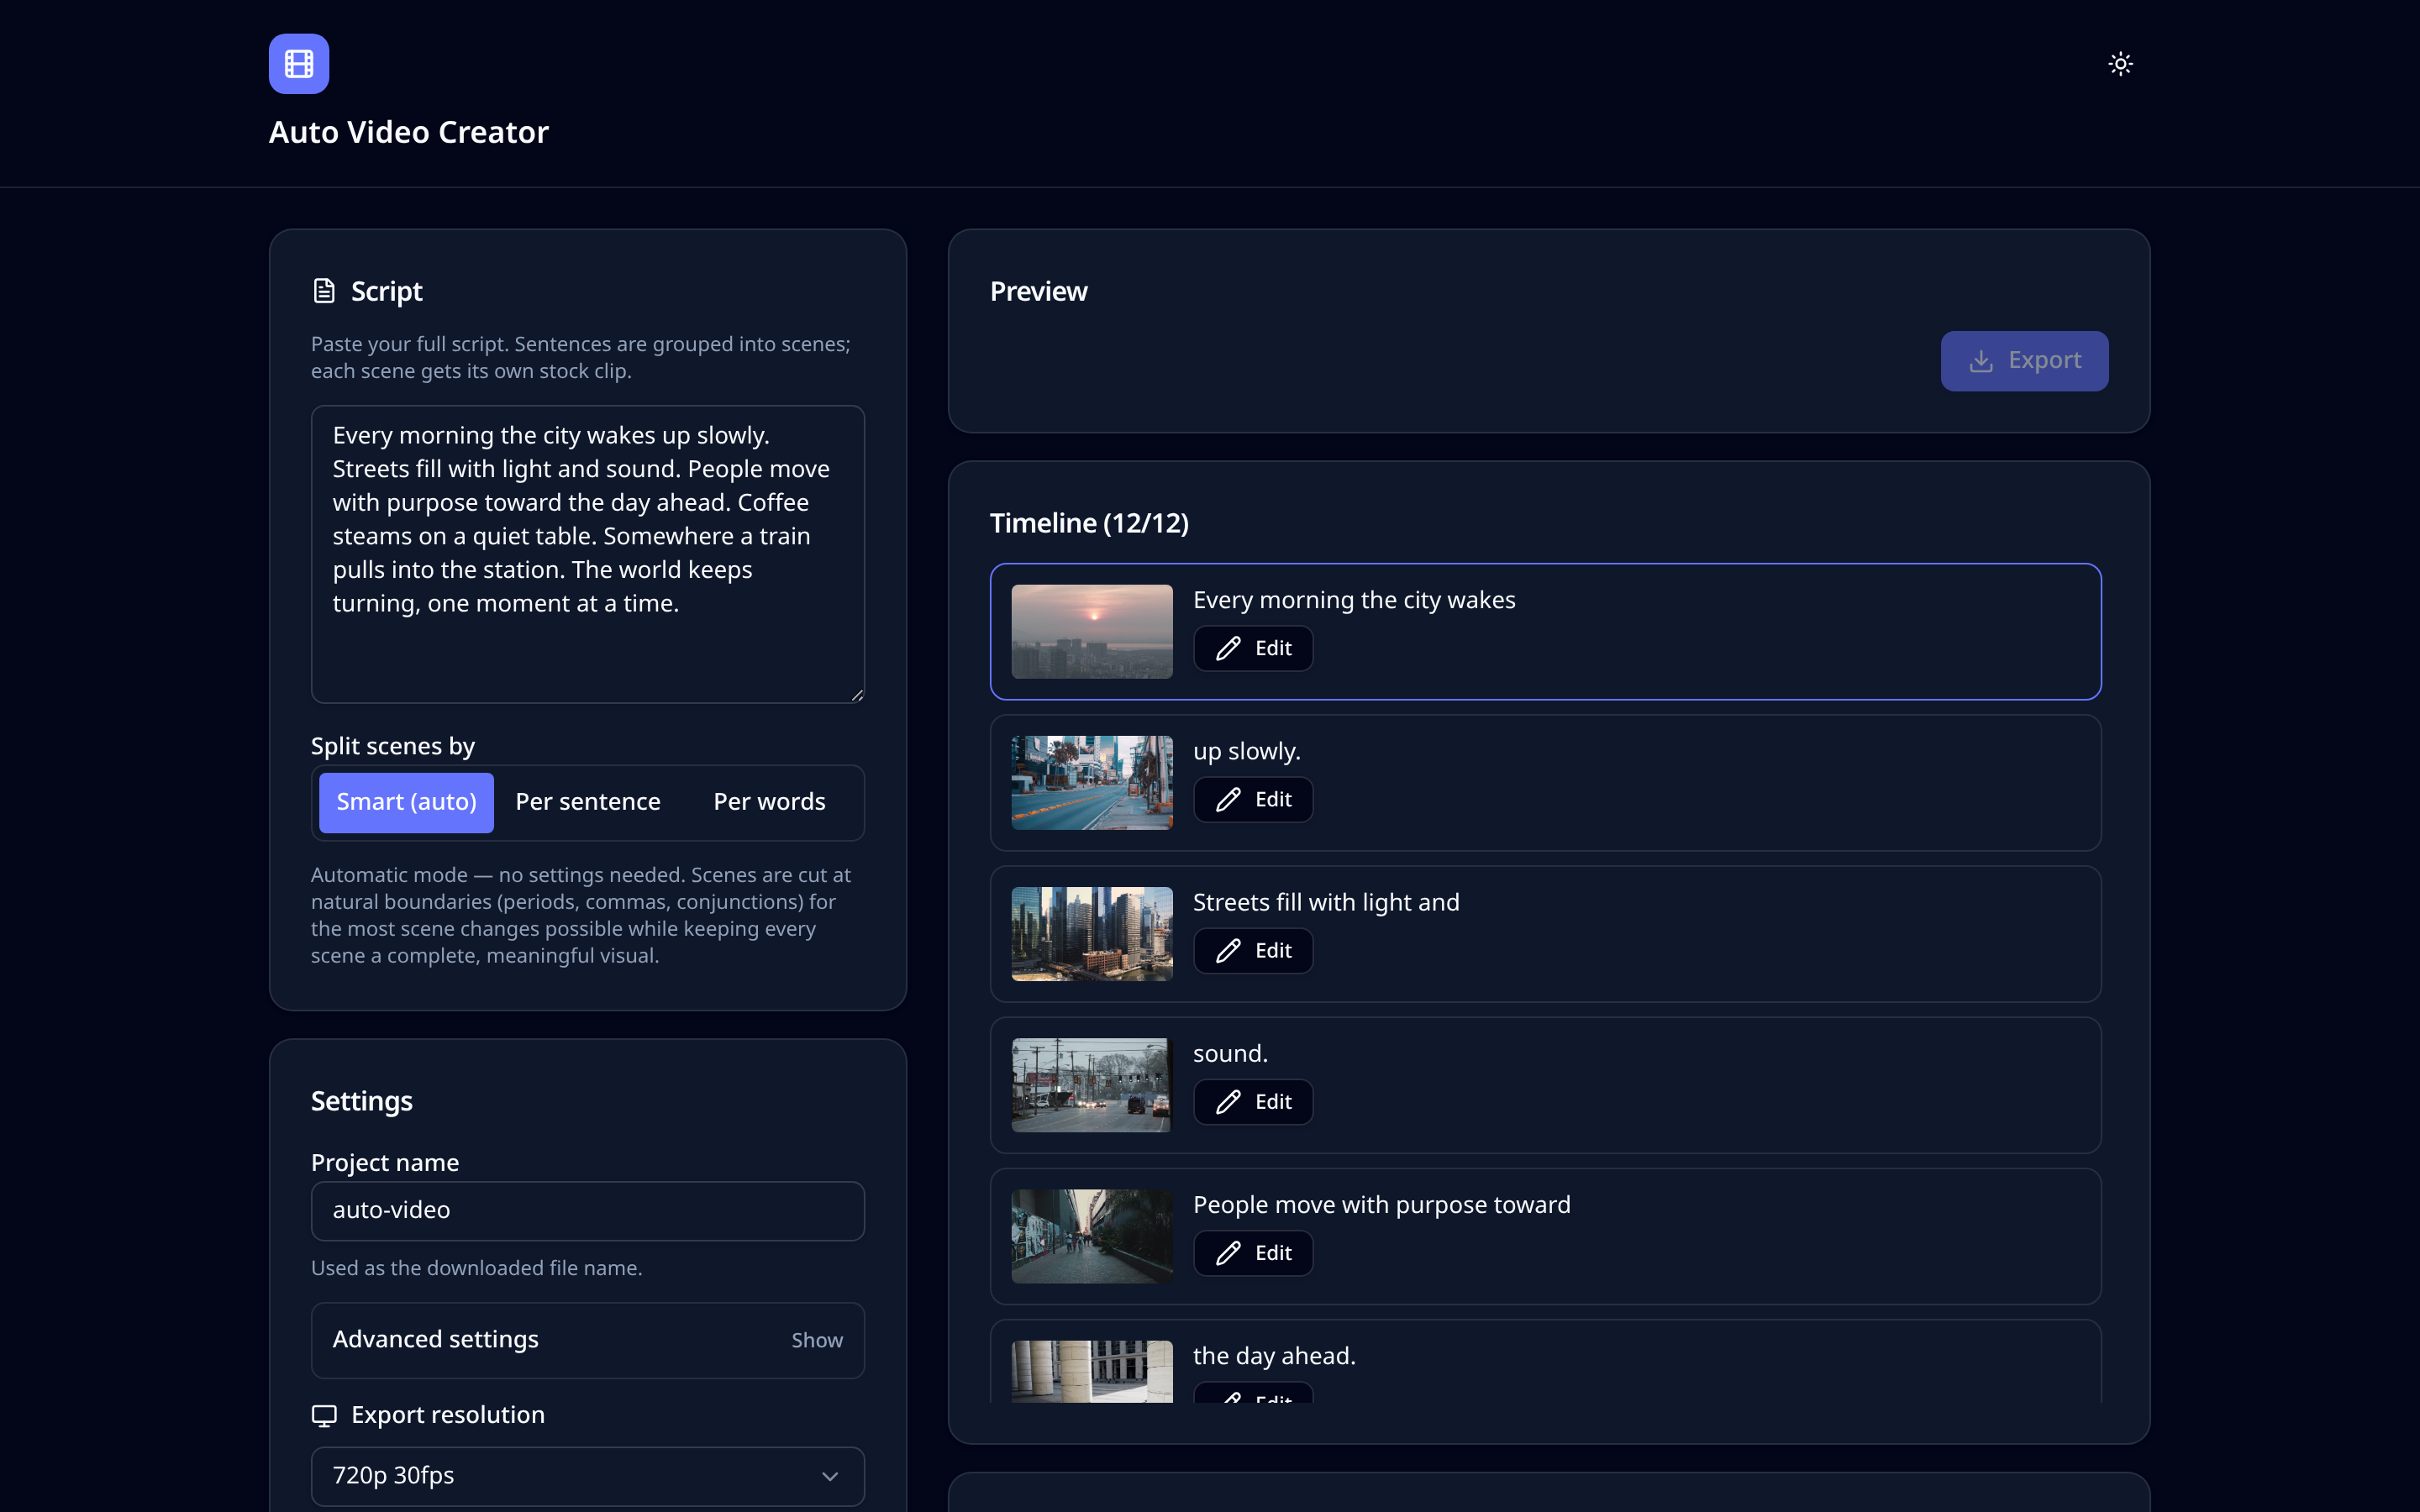This screenshot has height=1512, width=2420.
Task: Click the Settings heading
Action: (x=362, y=1101)
